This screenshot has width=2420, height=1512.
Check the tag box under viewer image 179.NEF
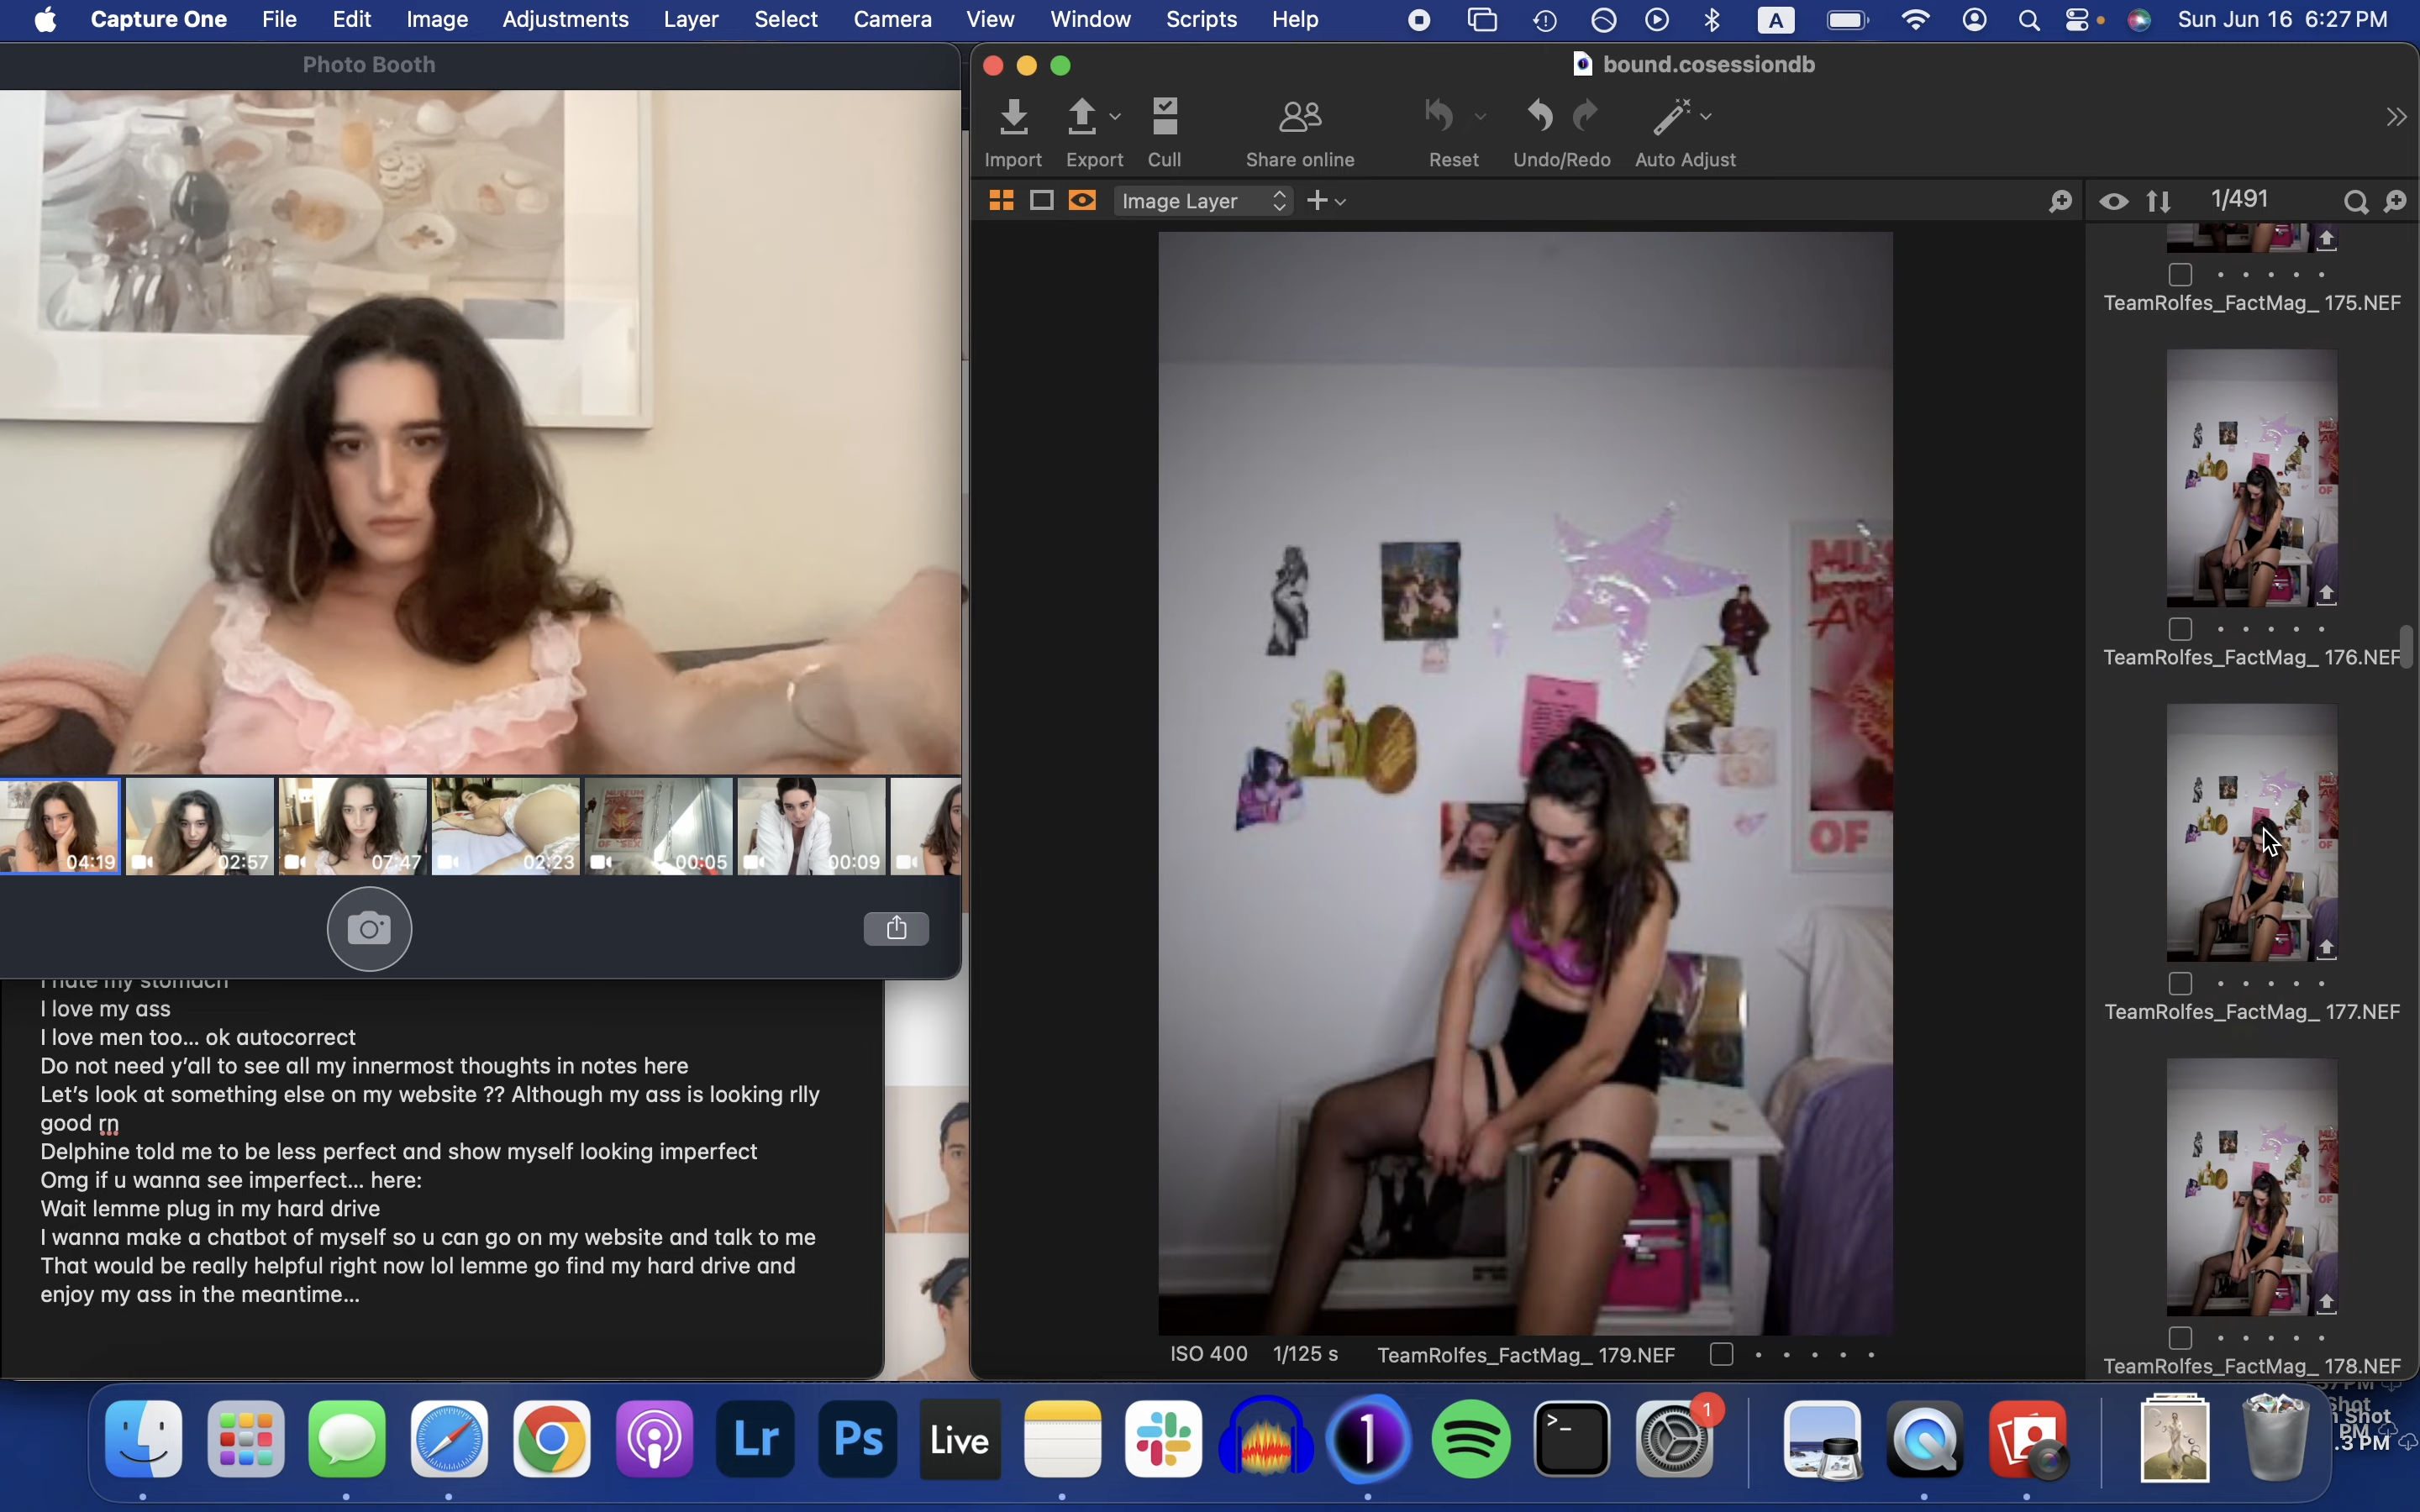[x=1721, y=1355]
